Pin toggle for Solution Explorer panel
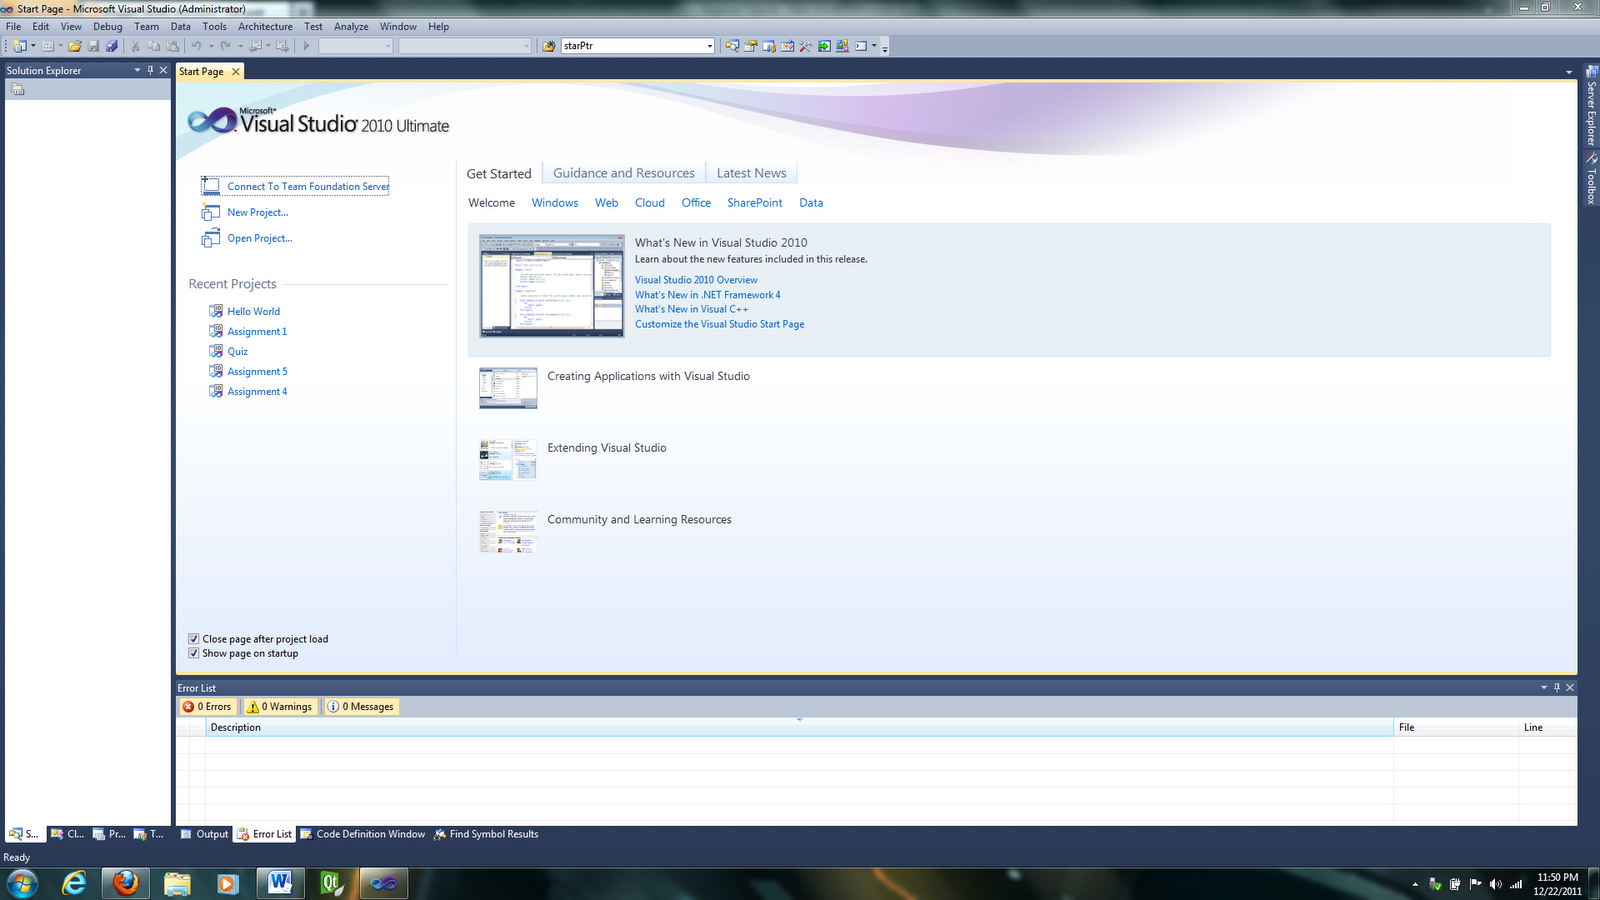Image resolution: width=1600 pixels, height=900 pixels. (x=150, y=70)
